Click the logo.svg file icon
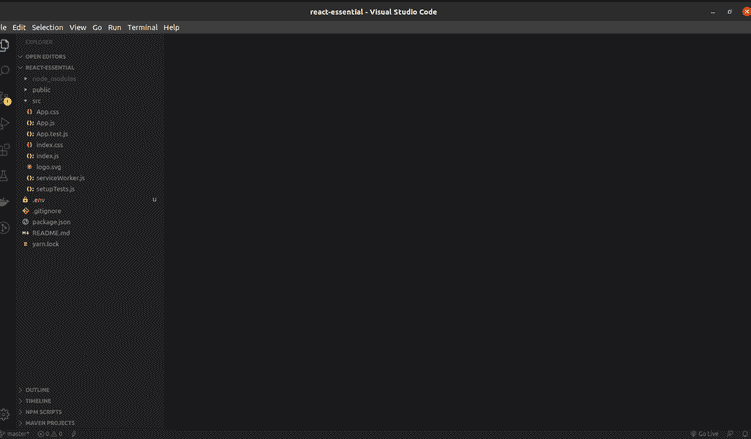751x439 pixels. 30,167
